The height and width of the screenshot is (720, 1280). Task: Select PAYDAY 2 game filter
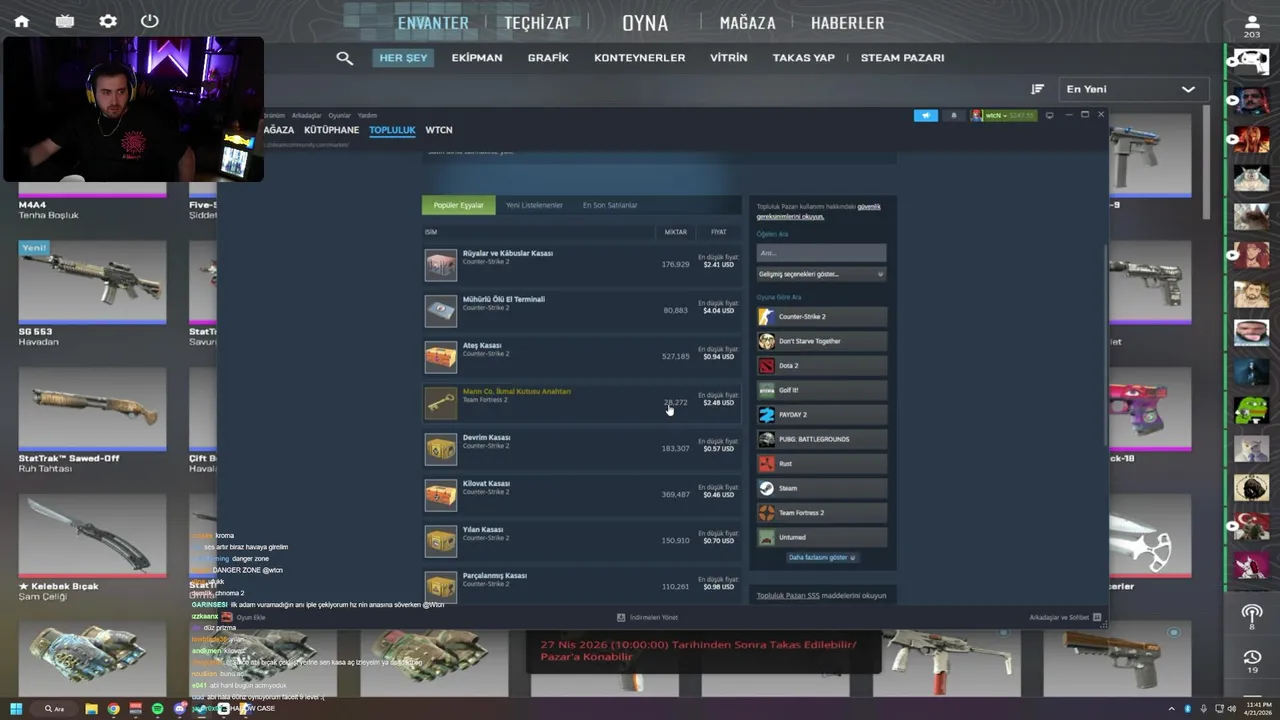[822, 415]
